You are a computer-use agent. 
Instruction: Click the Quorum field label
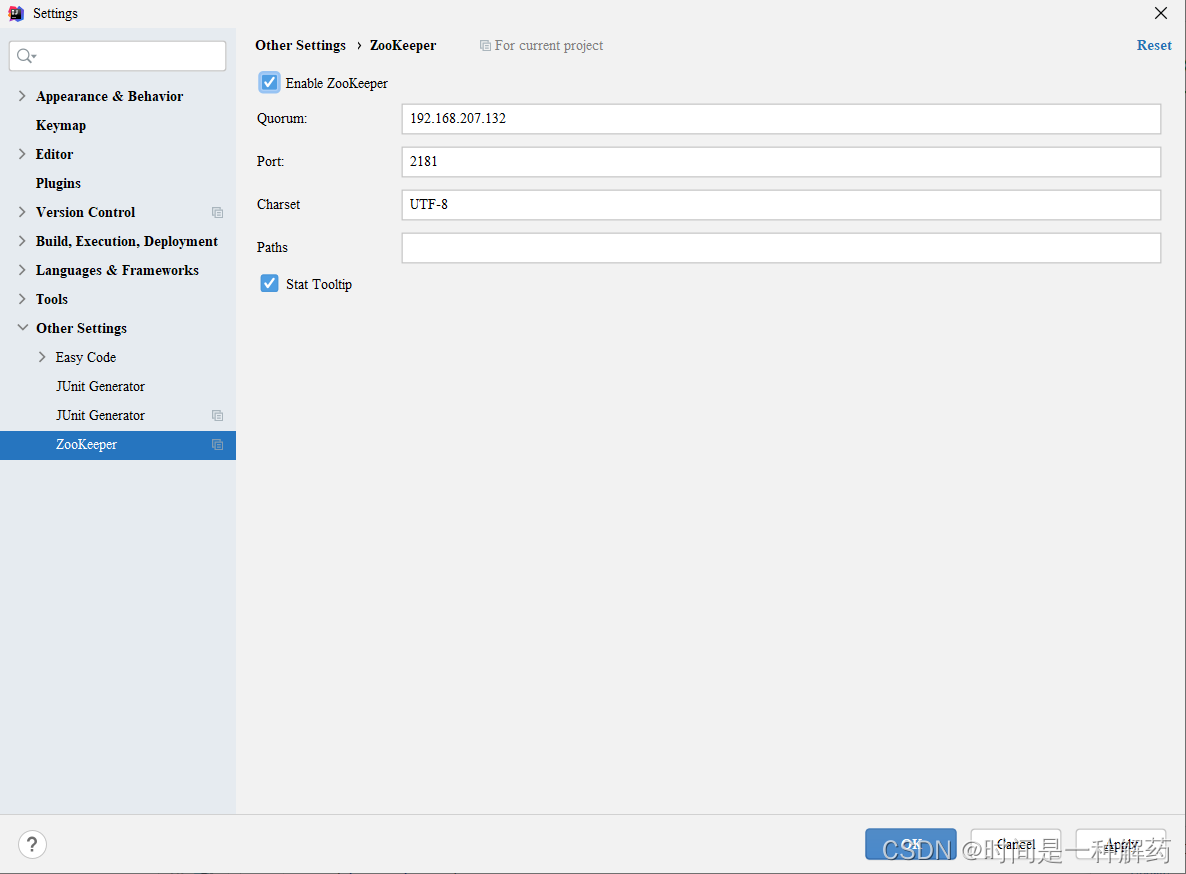pos(281,119)
